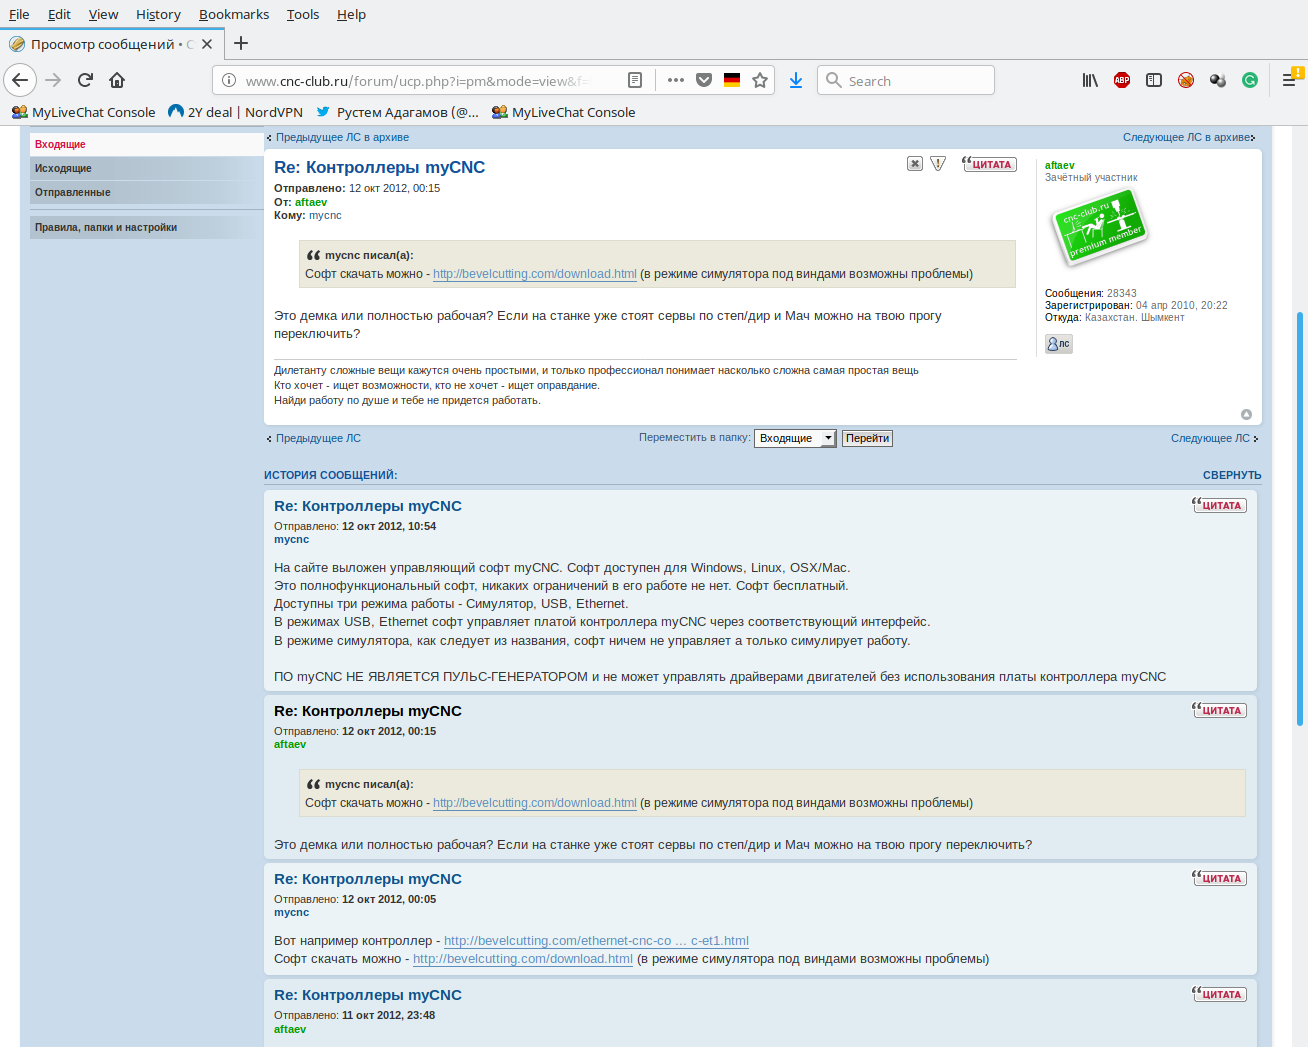Open the Tools menu
This screenshot has height=1047, width=1308.
[303, 14]
